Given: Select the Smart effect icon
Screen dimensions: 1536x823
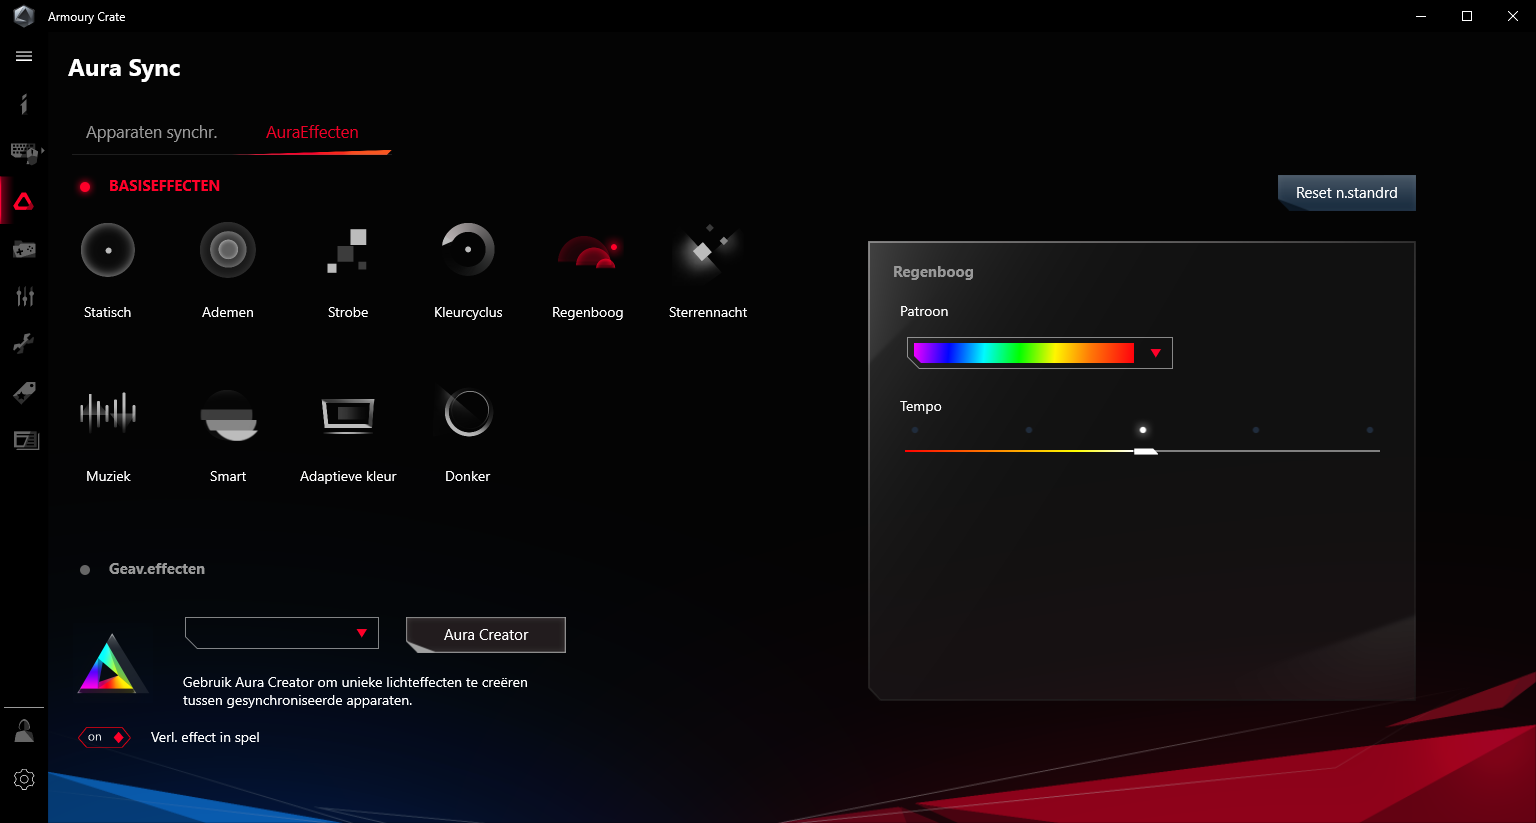Looking at the screenshot, I should click(228, 413).
